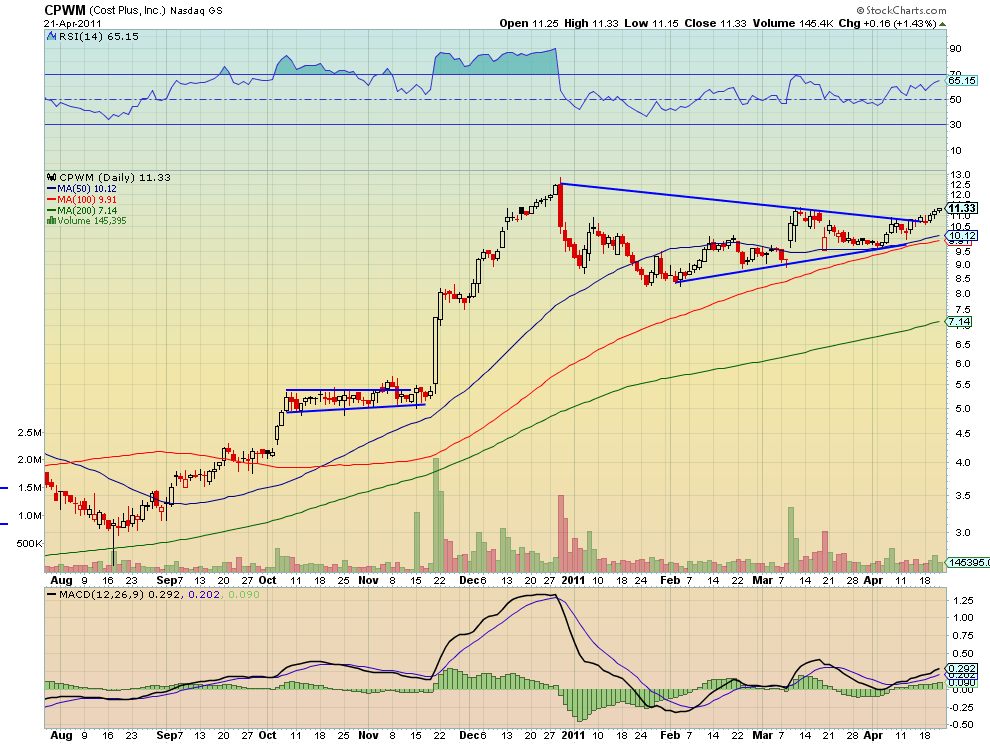Click the 0.292 MACD tag on right axis
This screenshot has height=744, width=990.
coord(962,668)
